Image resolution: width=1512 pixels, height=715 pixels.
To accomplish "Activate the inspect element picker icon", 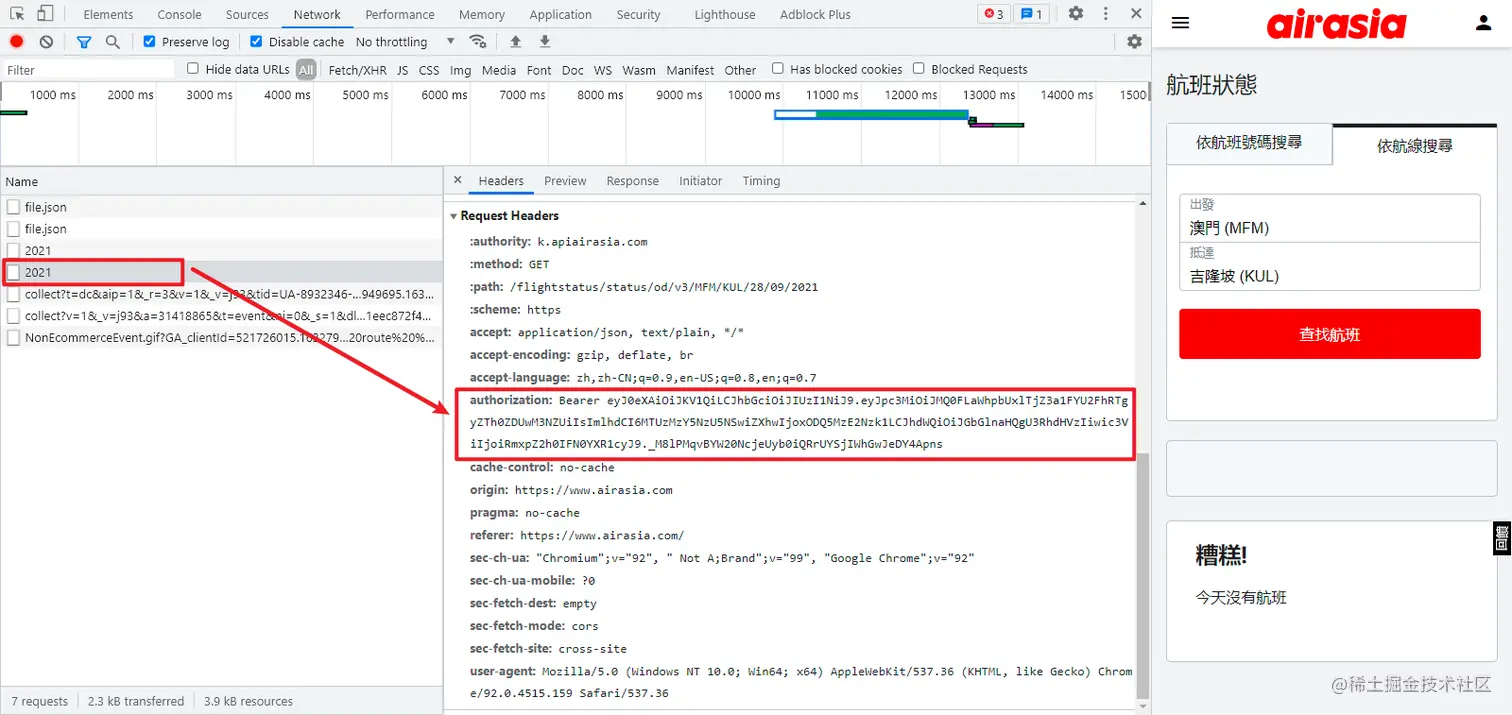I will (17, 14).
